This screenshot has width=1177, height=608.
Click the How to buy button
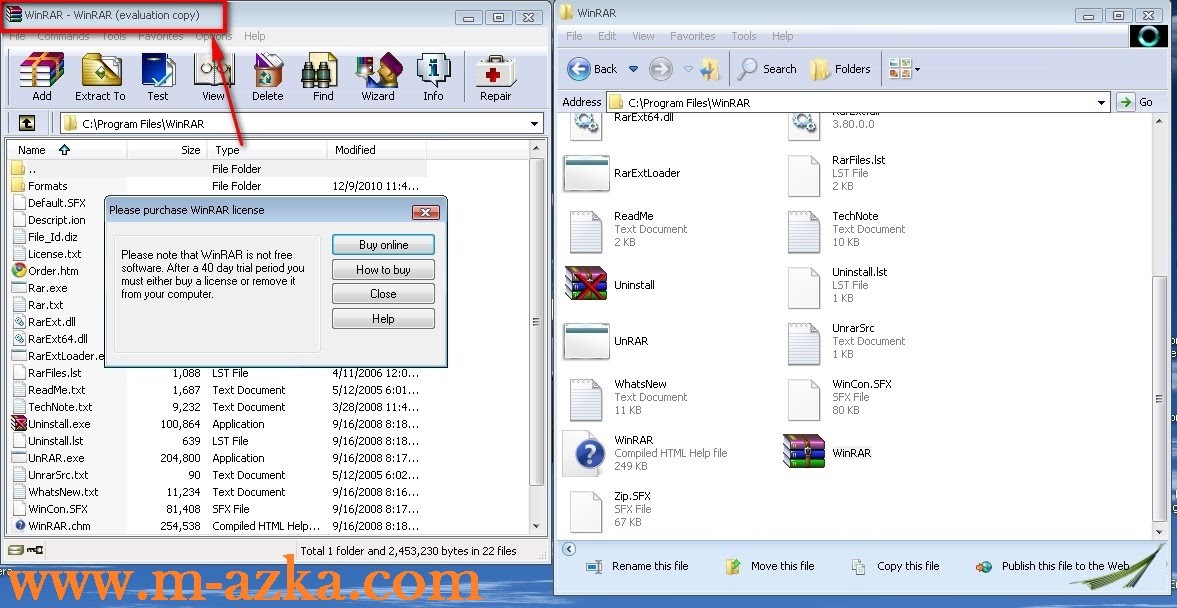coord(384,269)
